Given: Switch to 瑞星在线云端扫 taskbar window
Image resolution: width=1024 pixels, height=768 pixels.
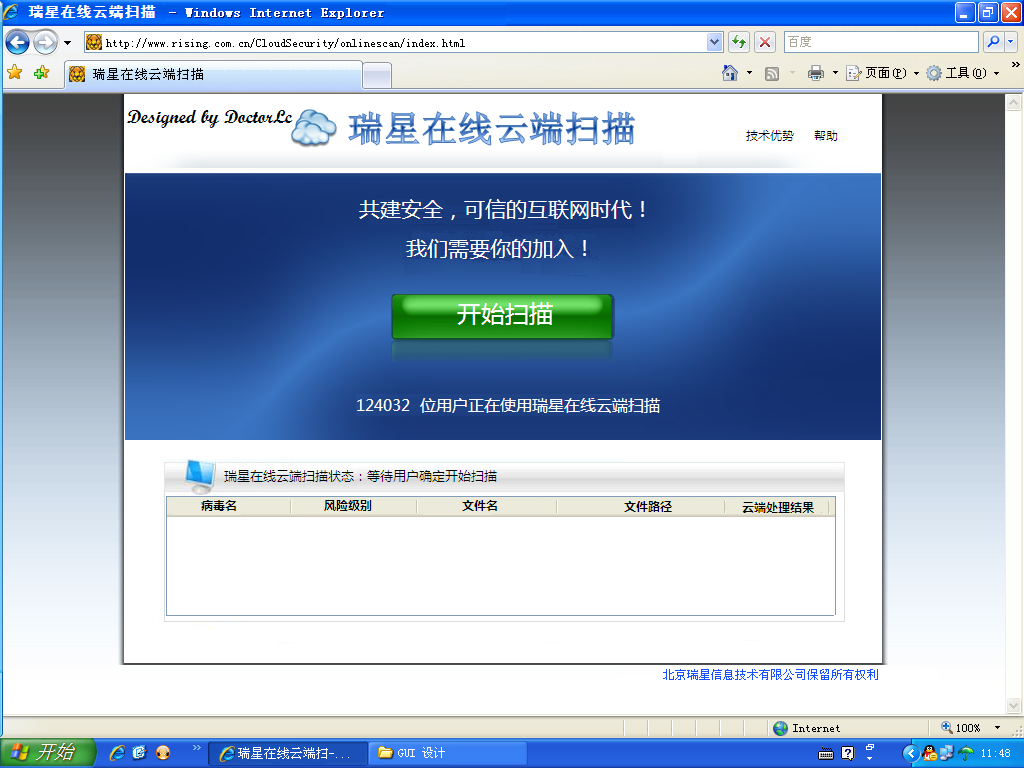Looking at the screenshot, I should click(x=288, y=754).
